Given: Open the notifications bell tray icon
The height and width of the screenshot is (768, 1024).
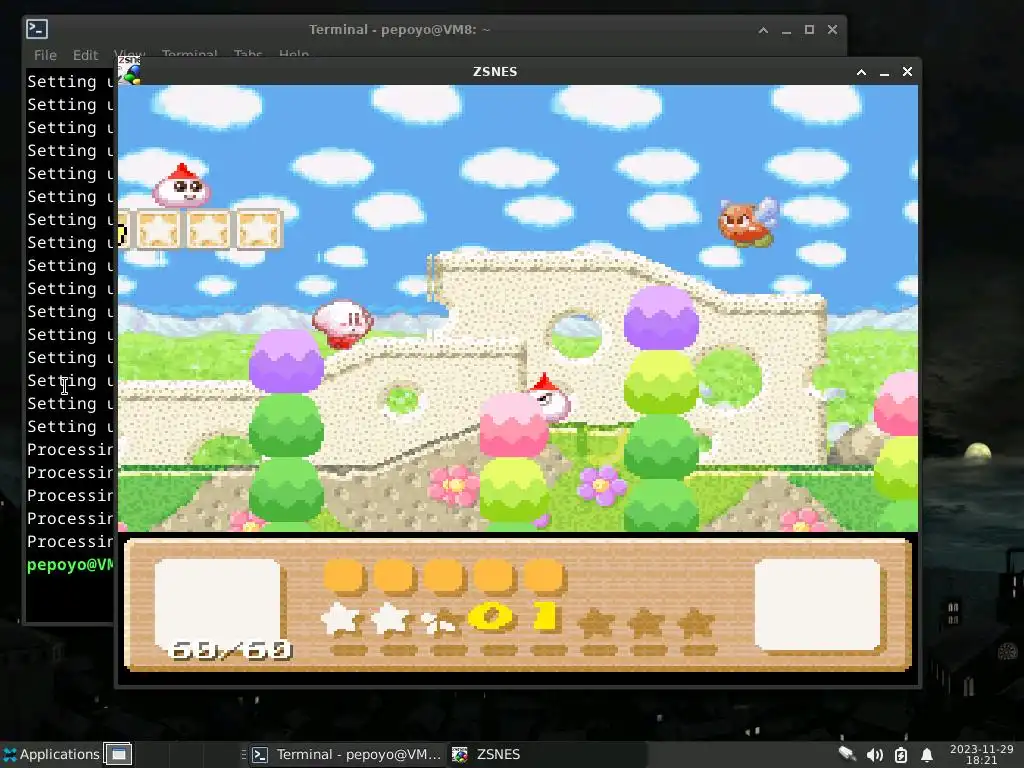Looking at the screenshot, I should (927, 755).
